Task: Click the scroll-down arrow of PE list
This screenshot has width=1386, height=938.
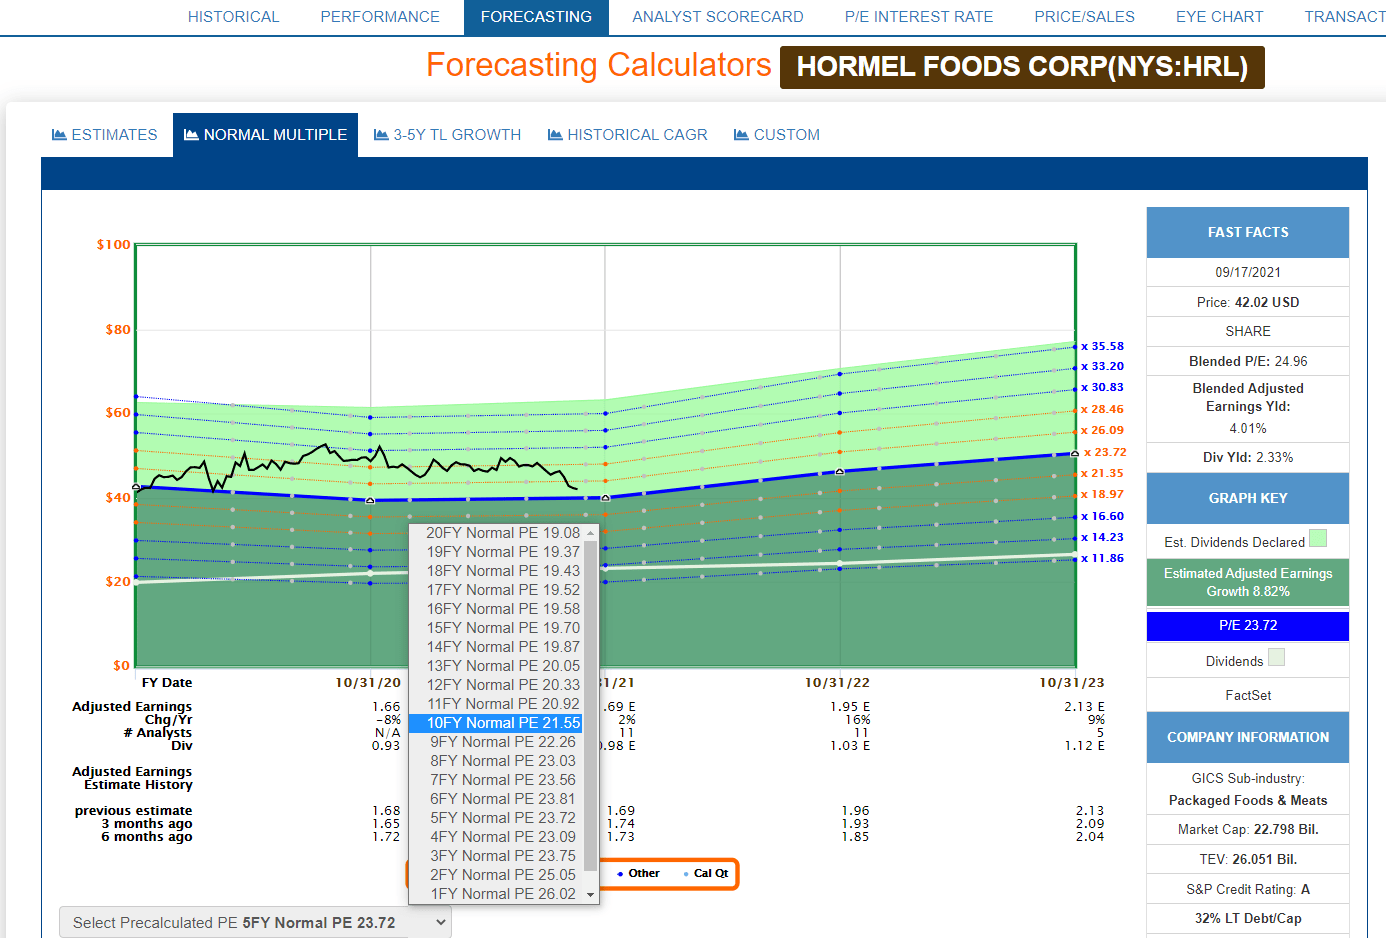Action: [x=590, y=895]
